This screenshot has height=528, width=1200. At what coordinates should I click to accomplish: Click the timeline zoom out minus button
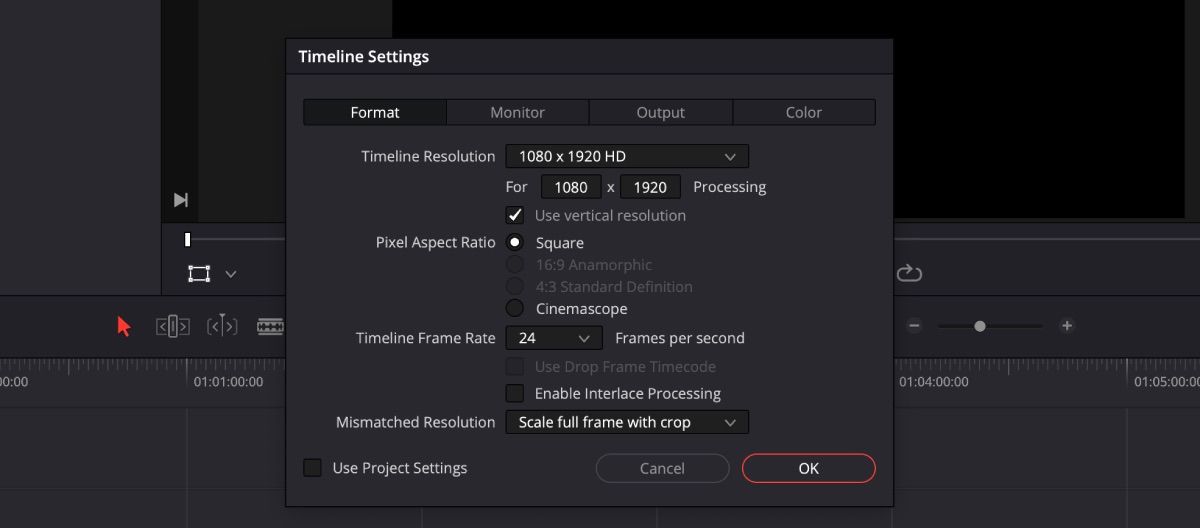(x=914, y=326)
